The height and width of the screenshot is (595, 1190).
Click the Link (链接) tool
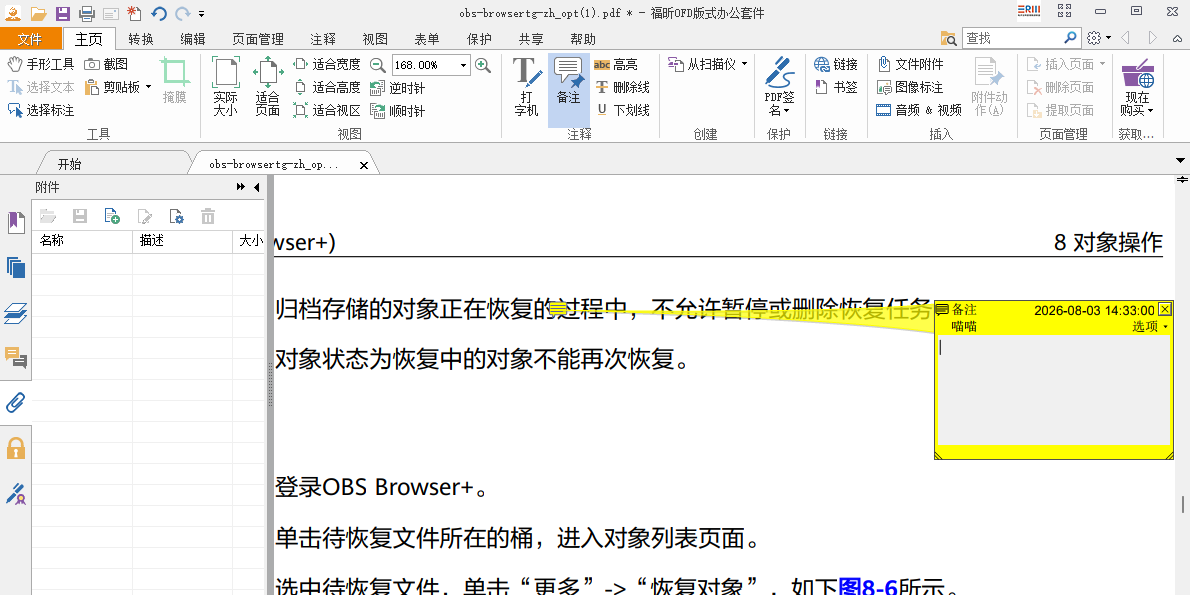coord(836,65)
